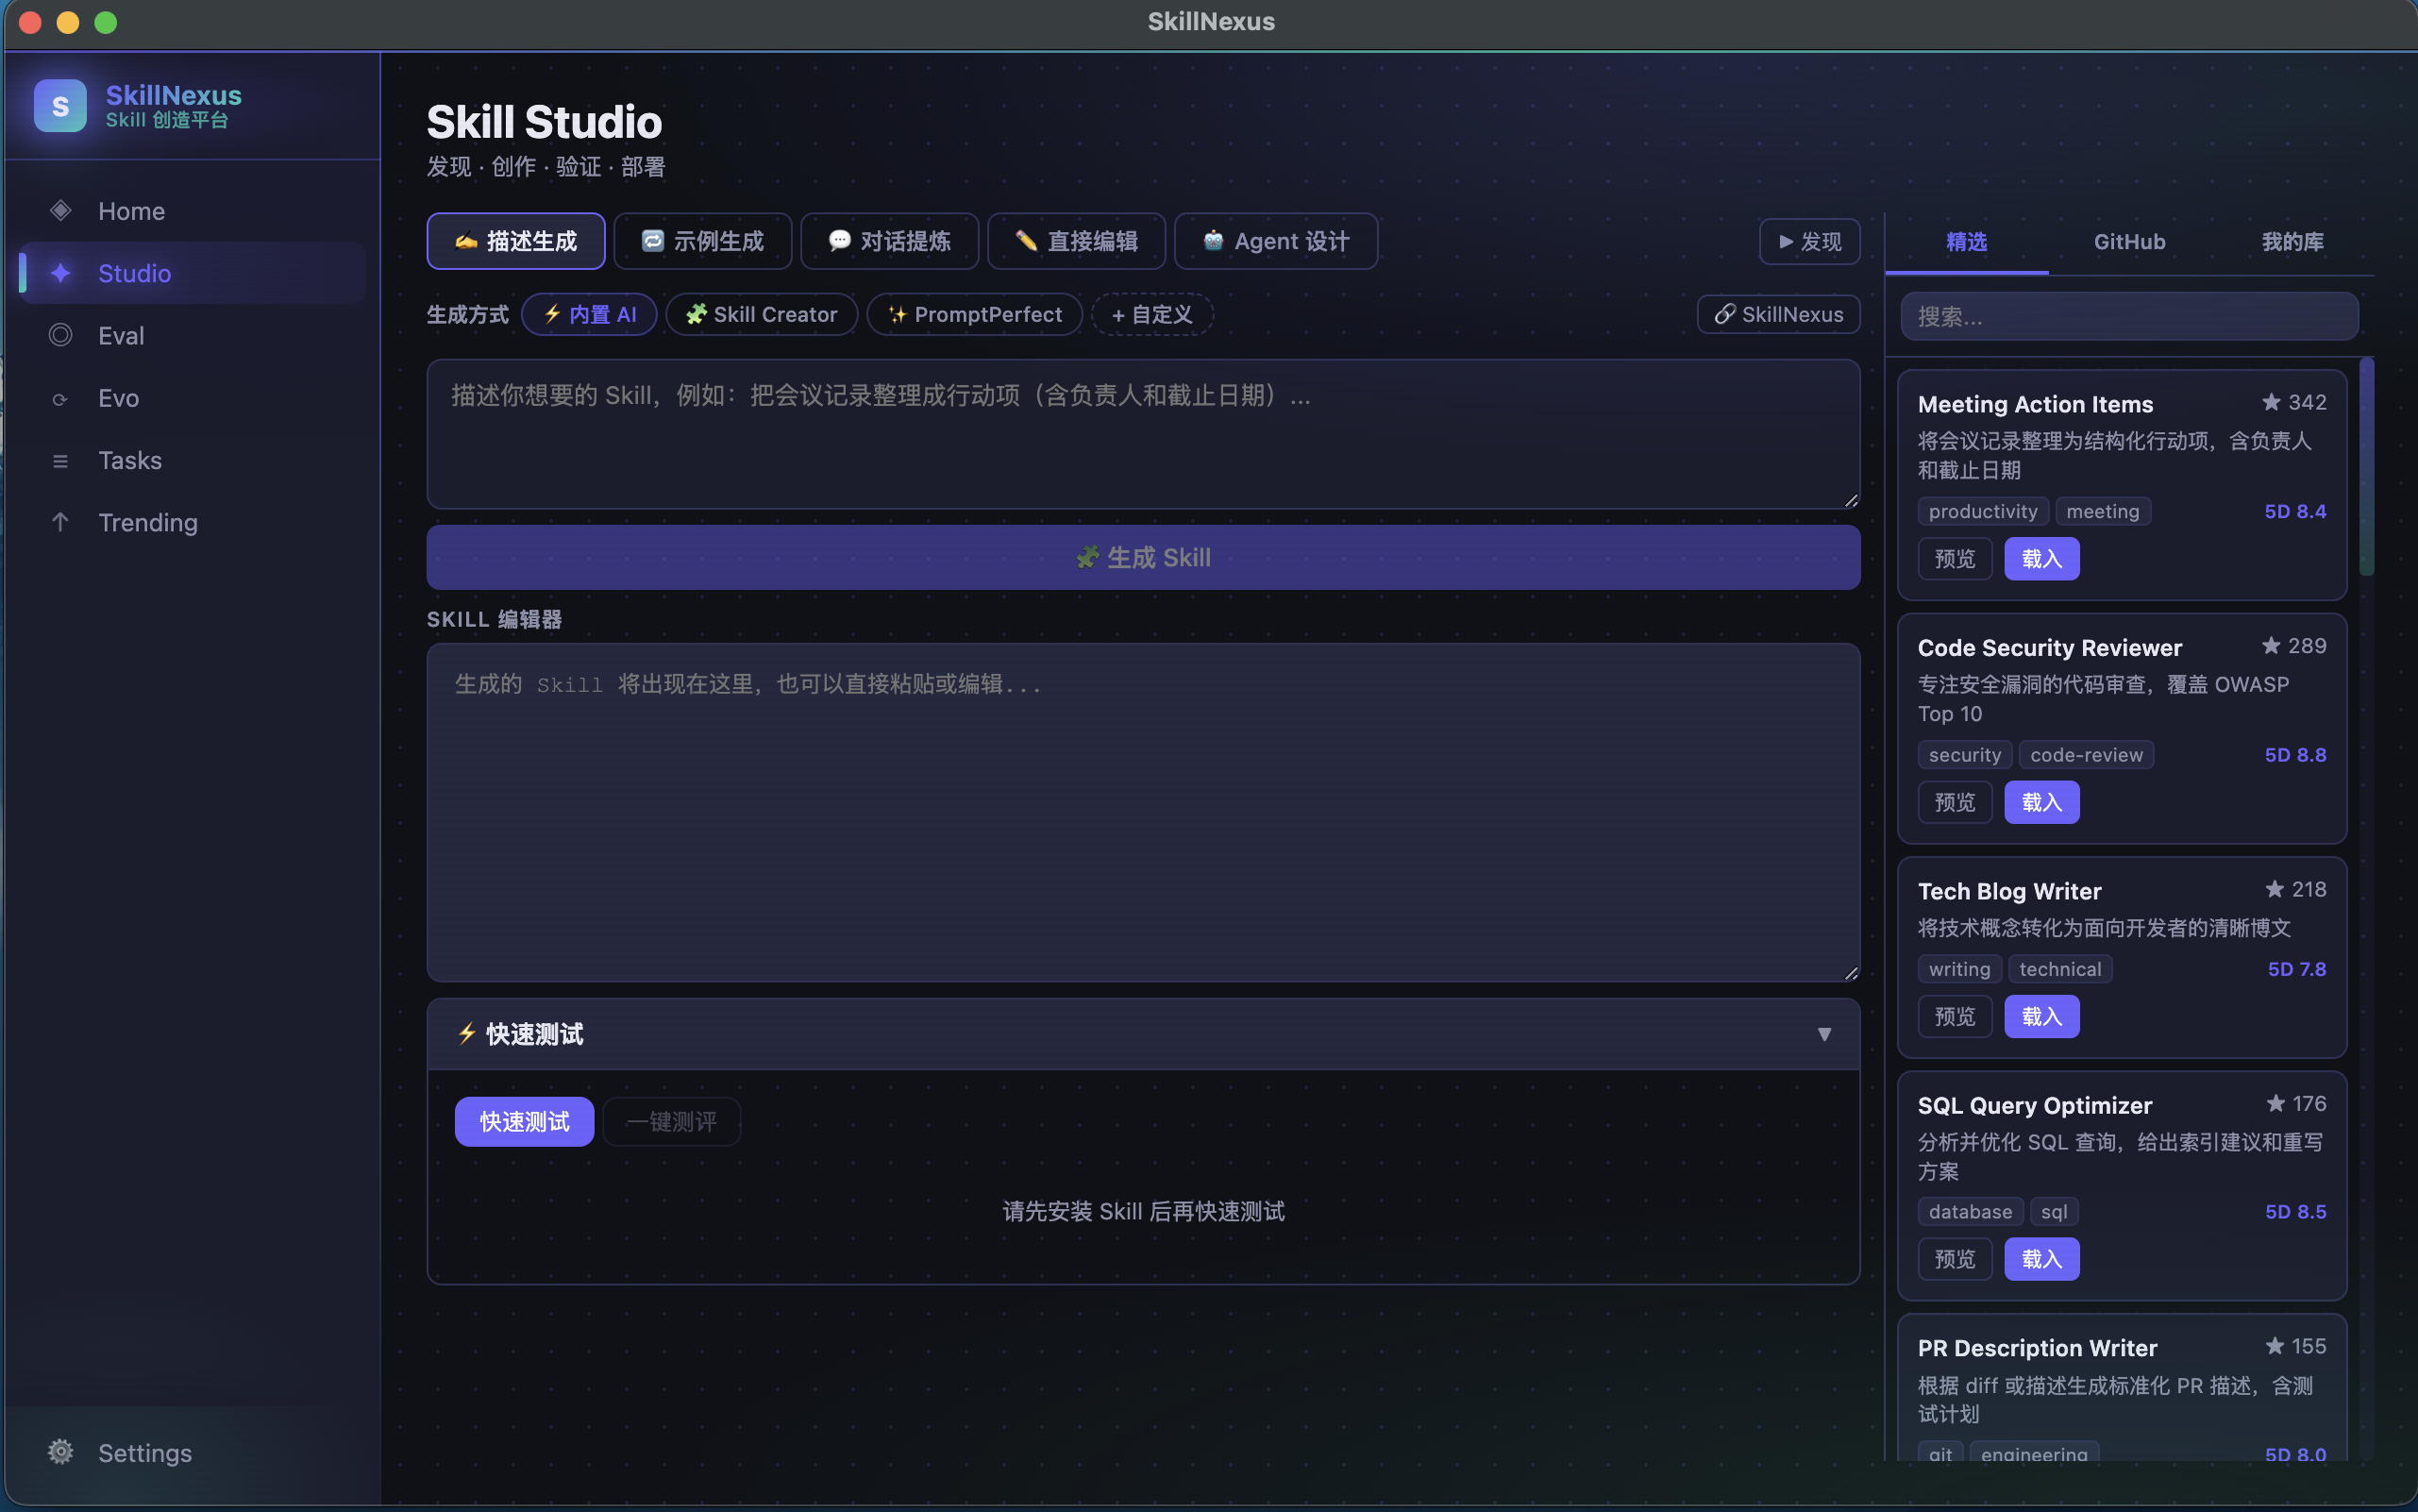
Task: Select 内置 AI generation mode
Action: pos(588,313)
